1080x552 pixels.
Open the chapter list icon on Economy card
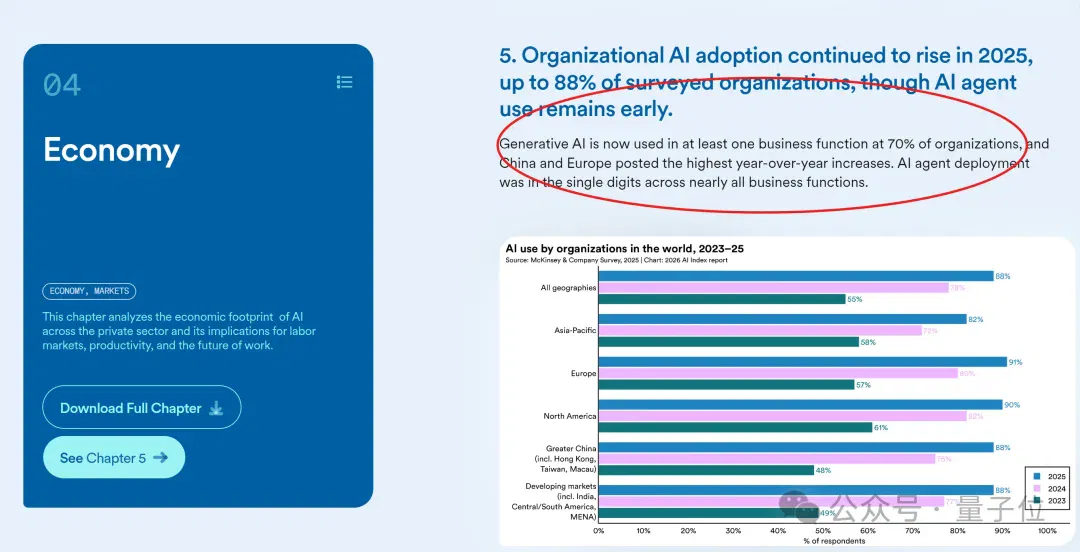tap(344, 82)
